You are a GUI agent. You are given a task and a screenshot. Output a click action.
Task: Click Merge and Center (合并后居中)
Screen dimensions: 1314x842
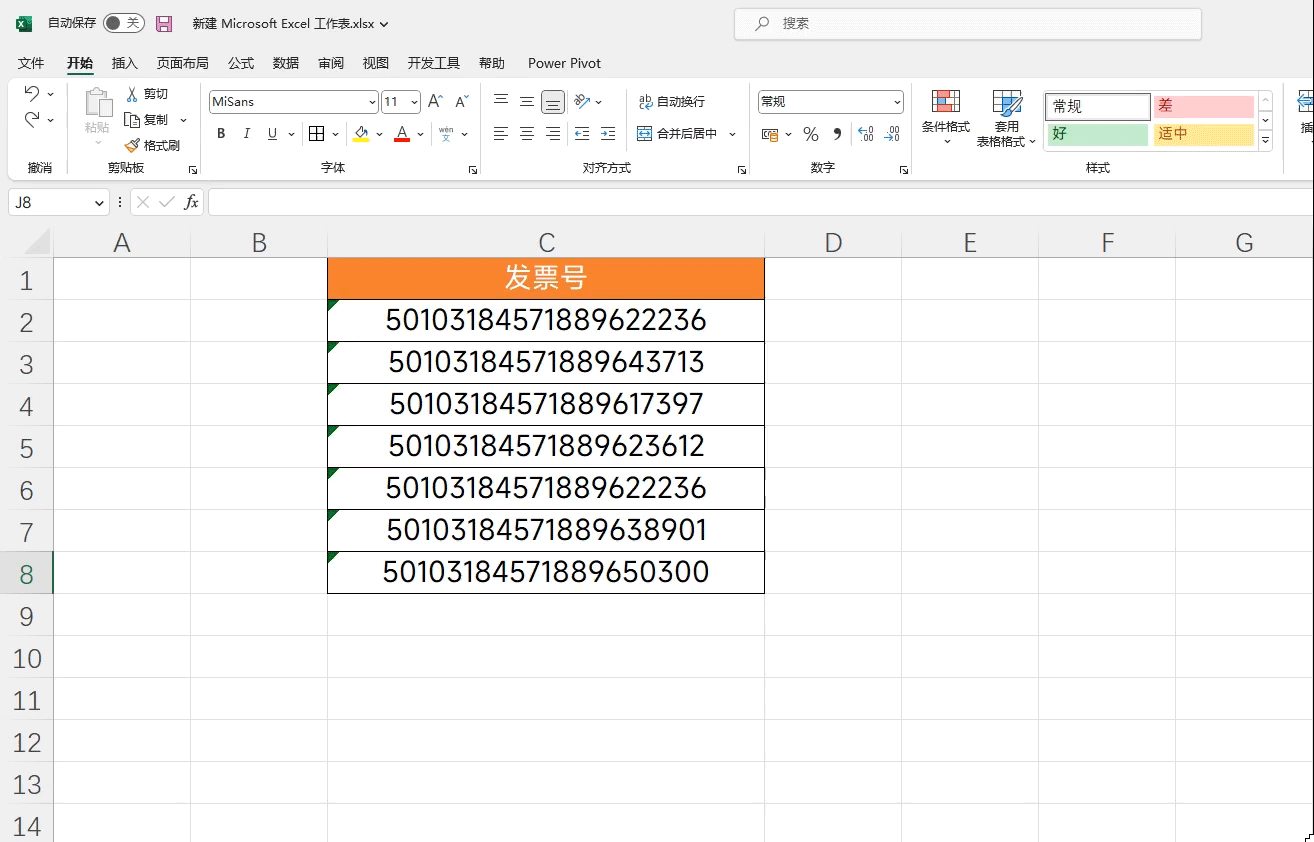pyautogui.click(x=678, y=133)
